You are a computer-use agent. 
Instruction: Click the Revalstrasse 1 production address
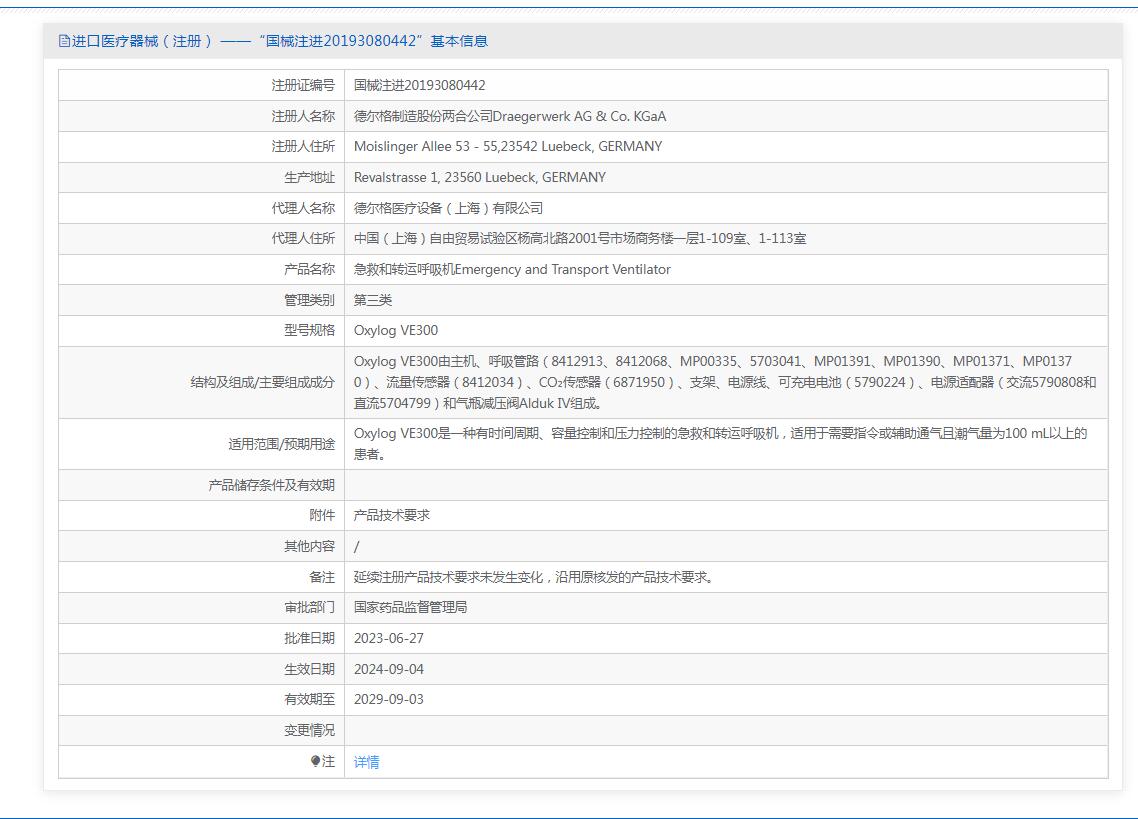(x=479, y=177)
